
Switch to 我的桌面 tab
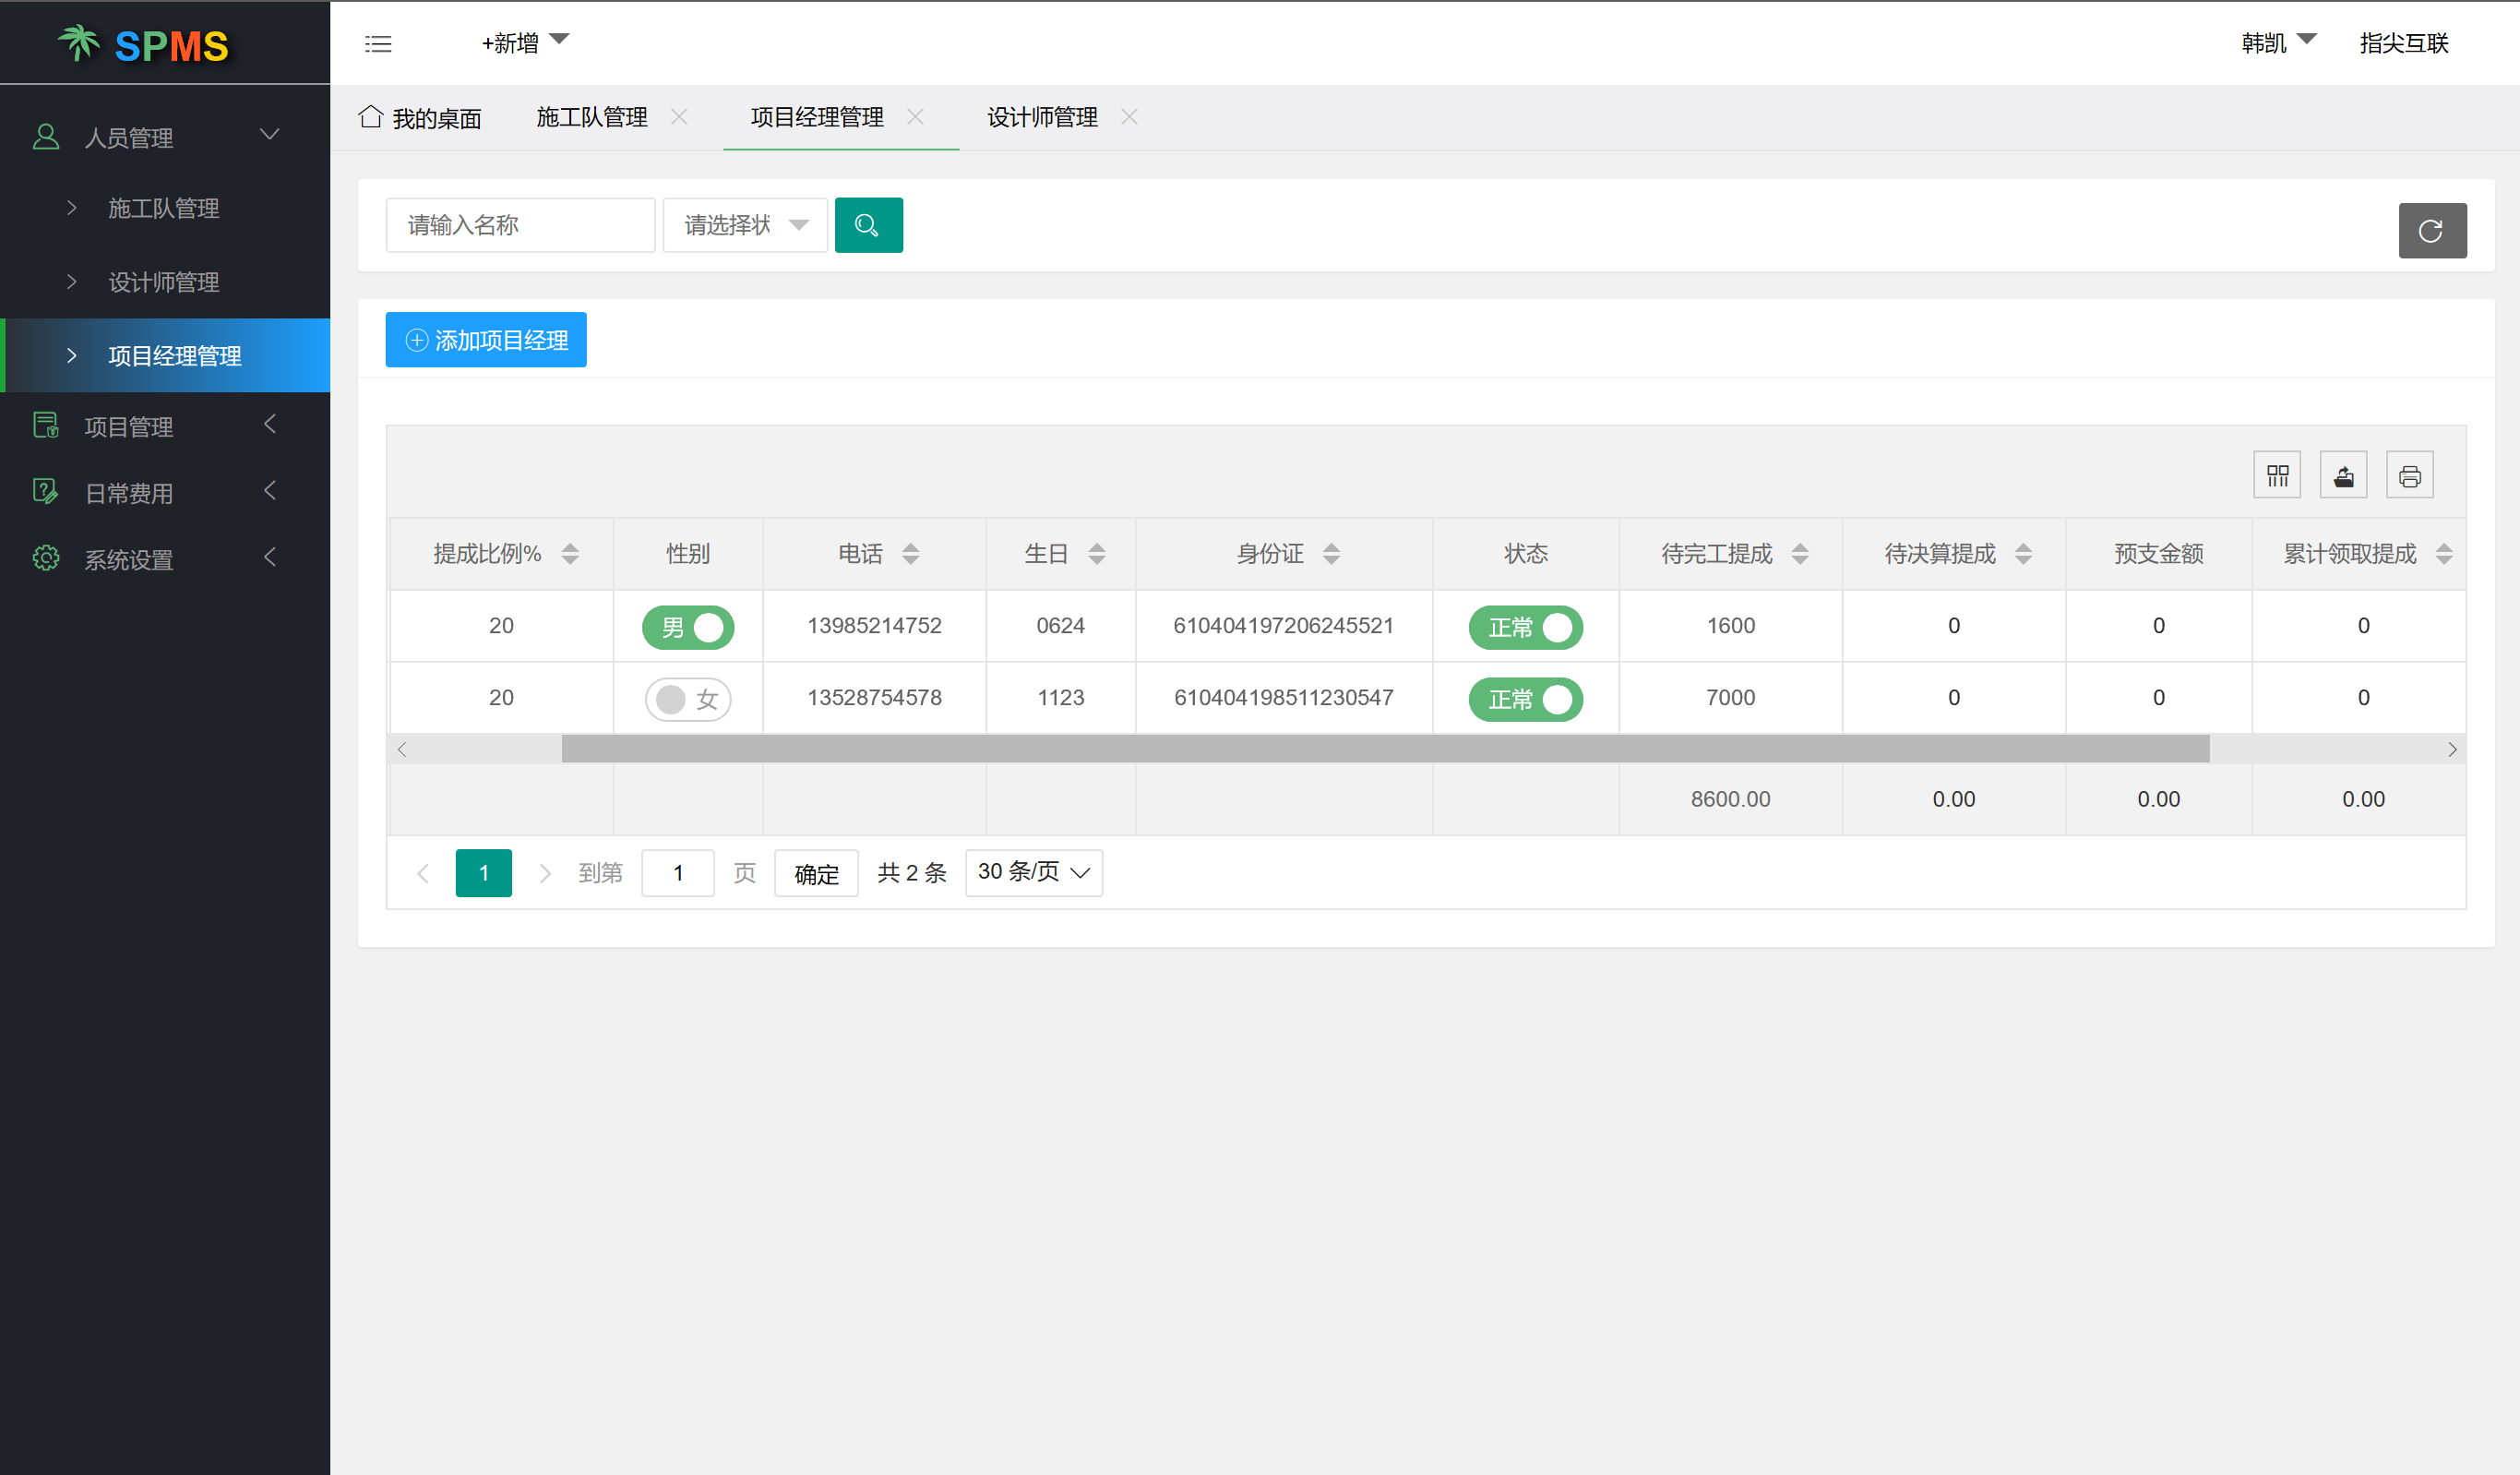(x=420, y=118)
